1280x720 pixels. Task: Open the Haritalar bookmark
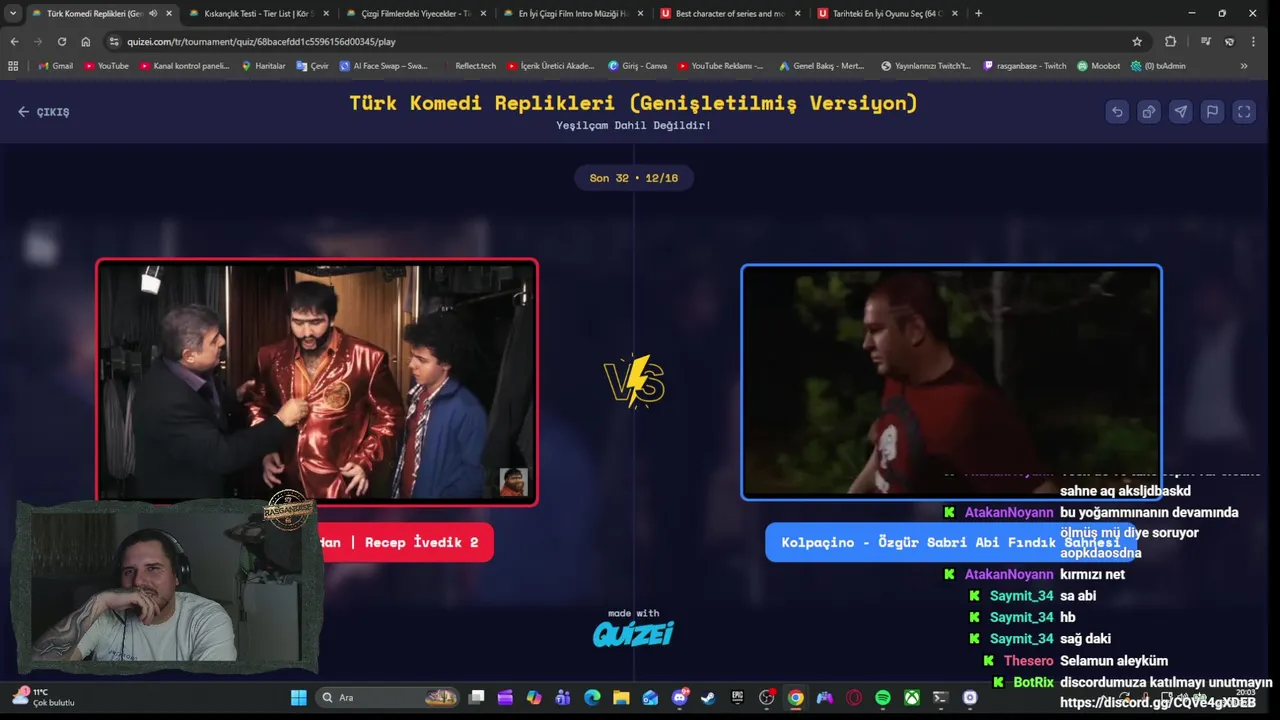[x=263, y=66]
